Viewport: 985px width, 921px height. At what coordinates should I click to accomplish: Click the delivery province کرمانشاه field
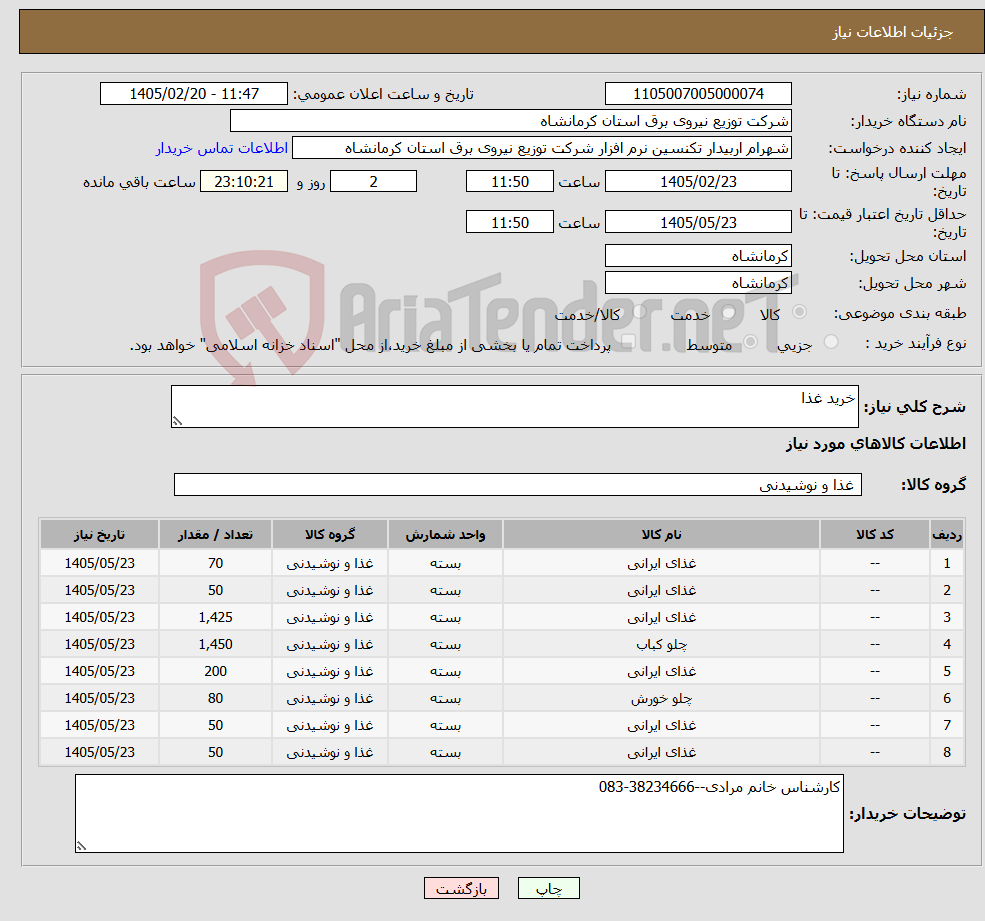[x=698, y=256]
